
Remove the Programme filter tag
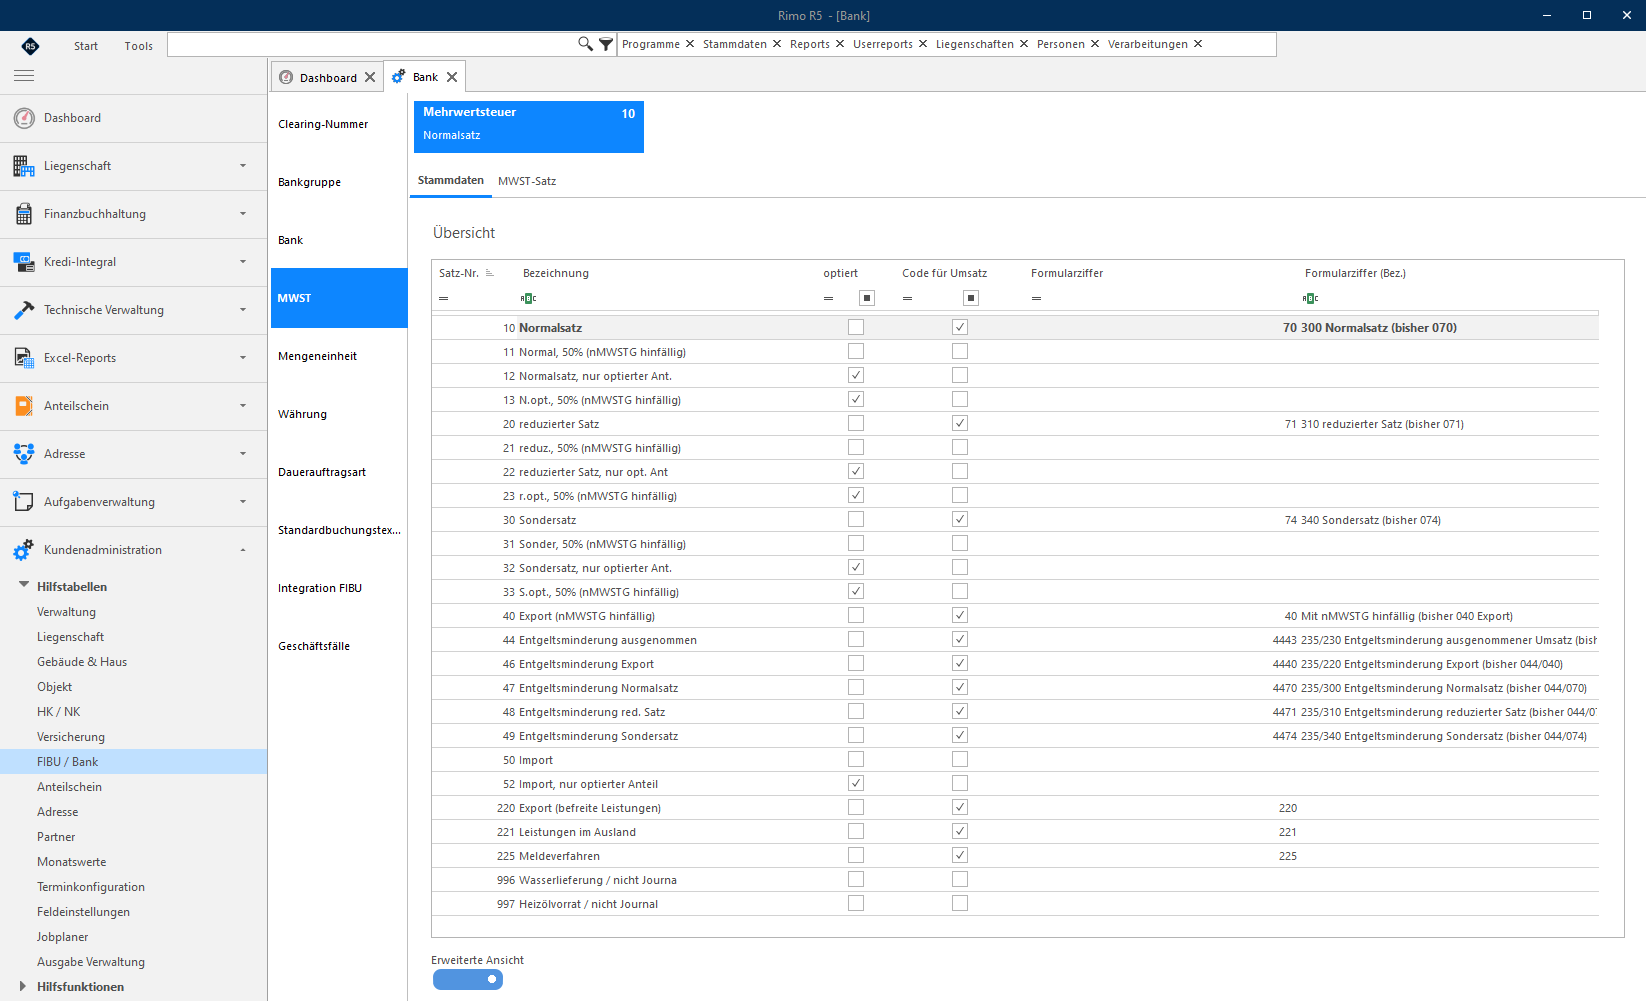tap(690, 44)
